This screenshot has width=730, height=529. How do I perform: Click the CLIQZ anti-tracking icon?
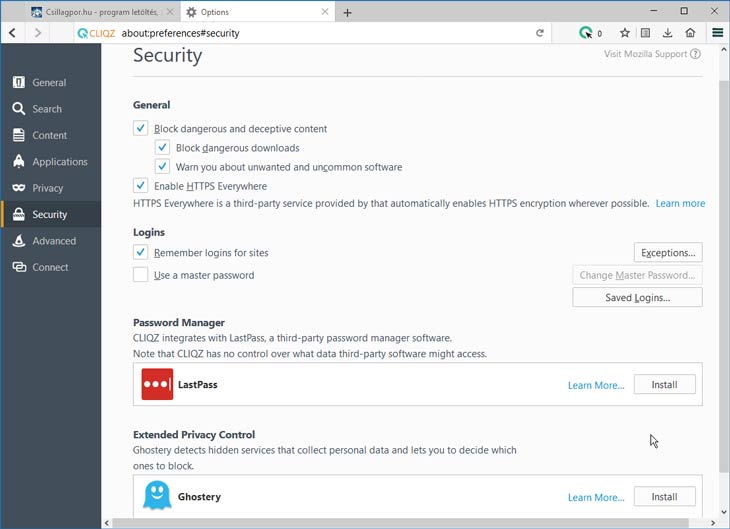[x=586, y=33]
